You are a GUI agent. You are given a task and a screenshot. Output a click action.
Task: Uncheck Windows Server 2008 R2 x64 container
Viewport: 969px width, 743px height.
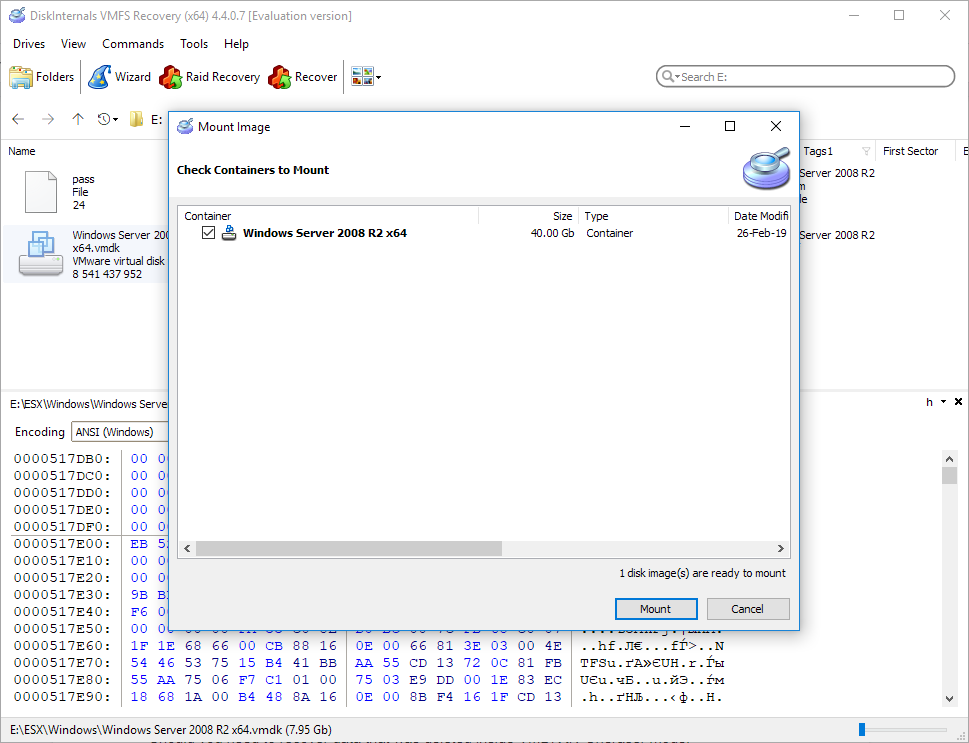pyautogui.click(x=208, y=233)
